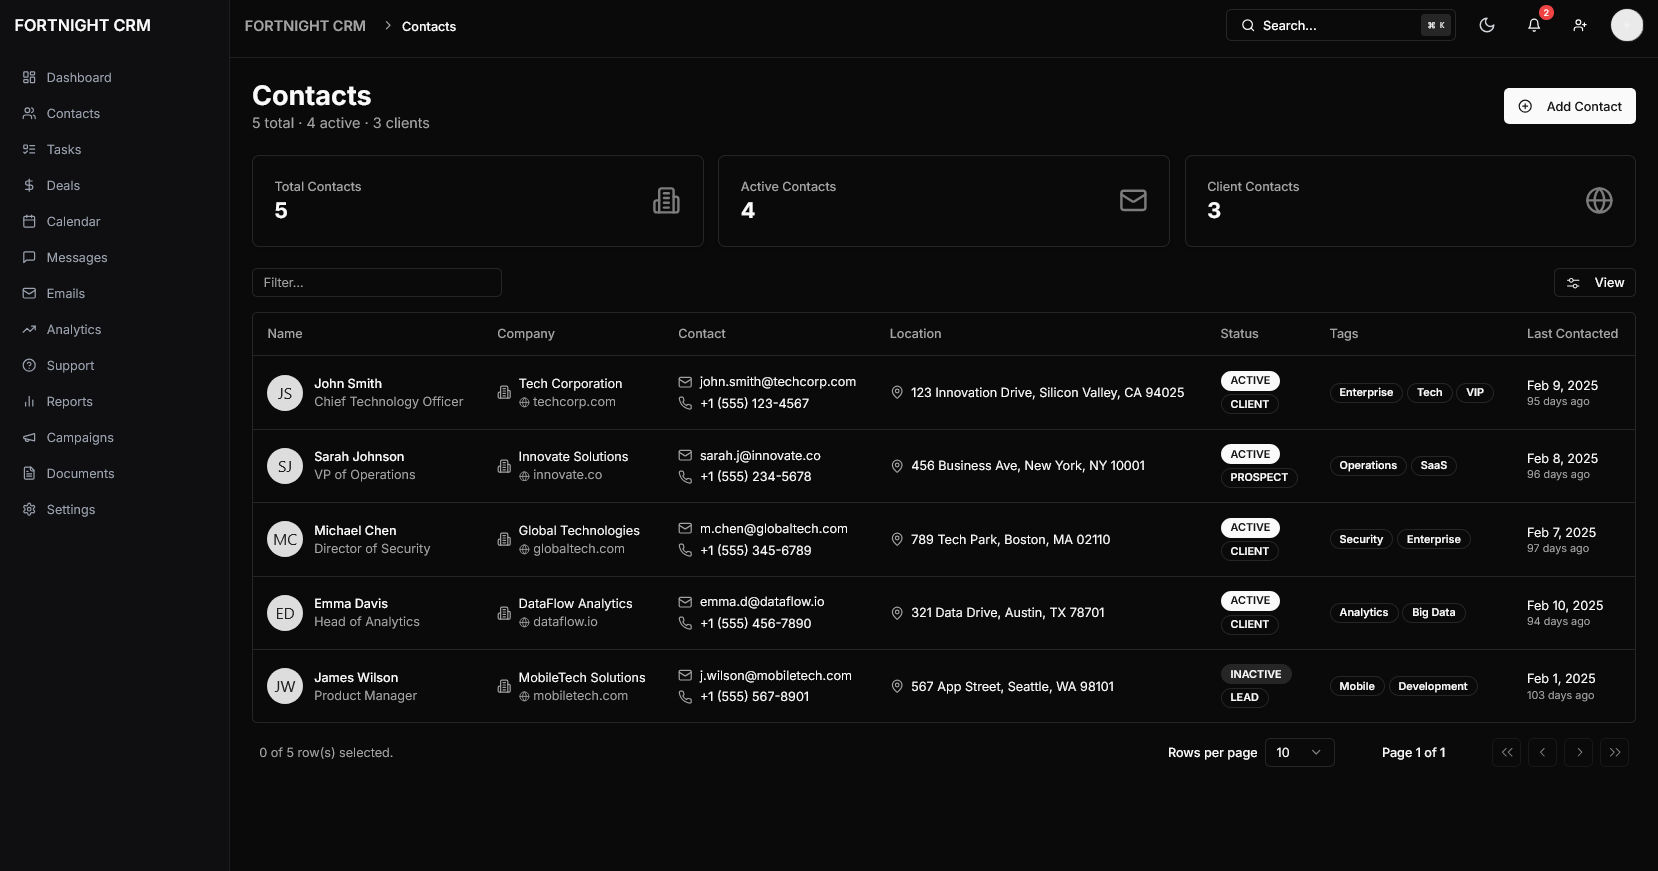
Task: Sort by the Name column header
Action: click(285, 333)
